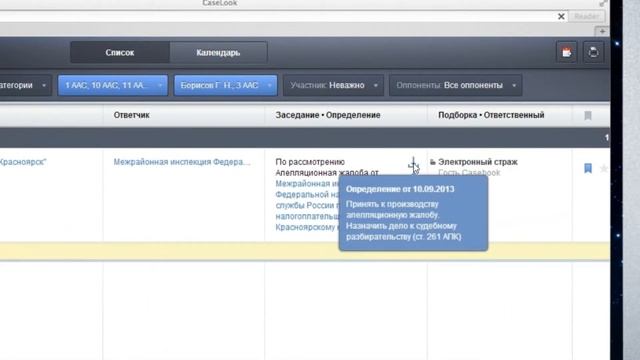
Task: Click Заседание • Определение column header
Action: click(328, 115)
